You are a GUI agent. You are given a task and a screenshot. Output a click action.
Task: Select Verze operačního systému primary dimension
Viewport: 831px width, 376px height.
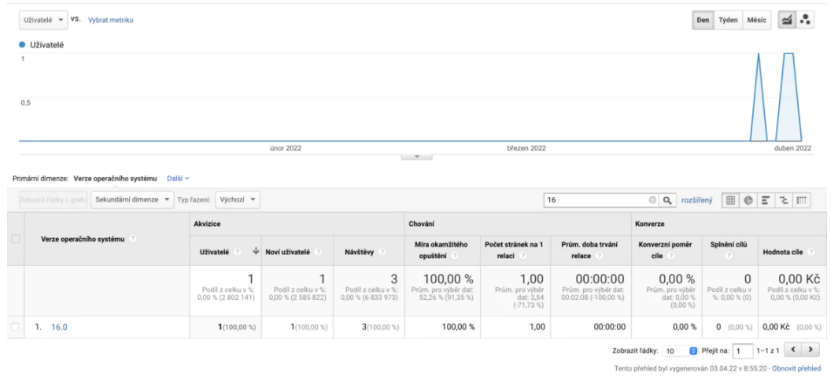pyautogui.click(x=116, y=179)
